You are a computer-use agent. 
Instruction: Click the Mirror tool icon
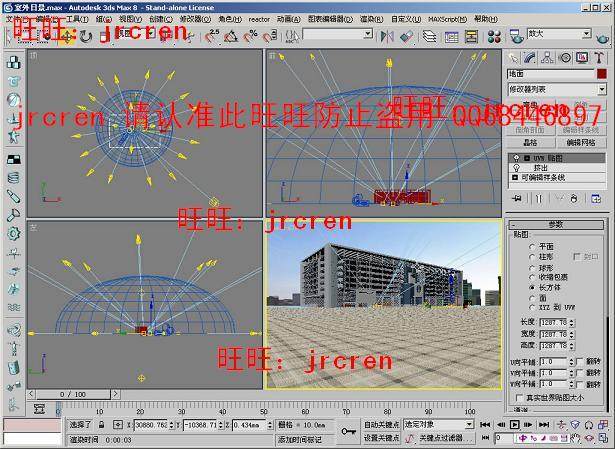(387, 37)
